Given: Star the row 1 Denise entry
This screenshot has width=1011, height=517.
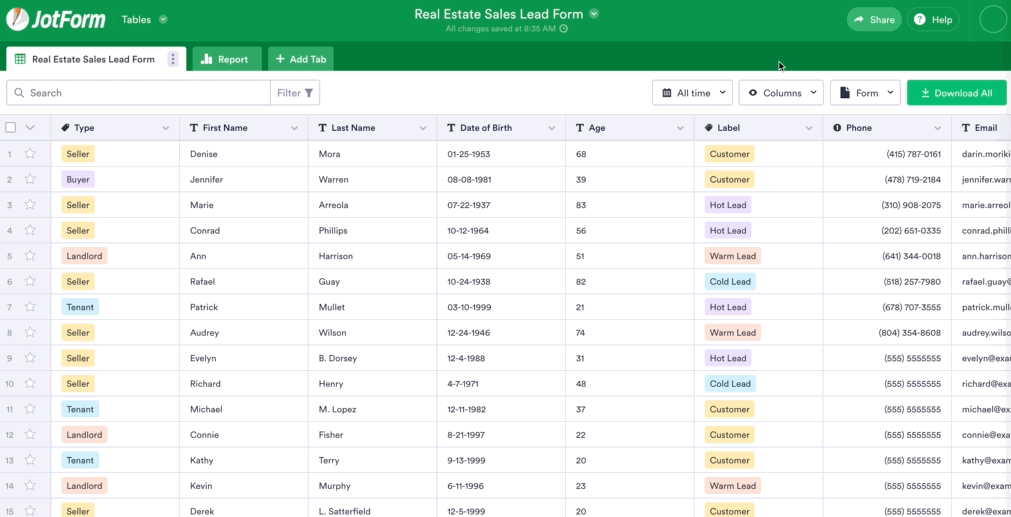Looking at the screenshot, I should coord(30,154).
